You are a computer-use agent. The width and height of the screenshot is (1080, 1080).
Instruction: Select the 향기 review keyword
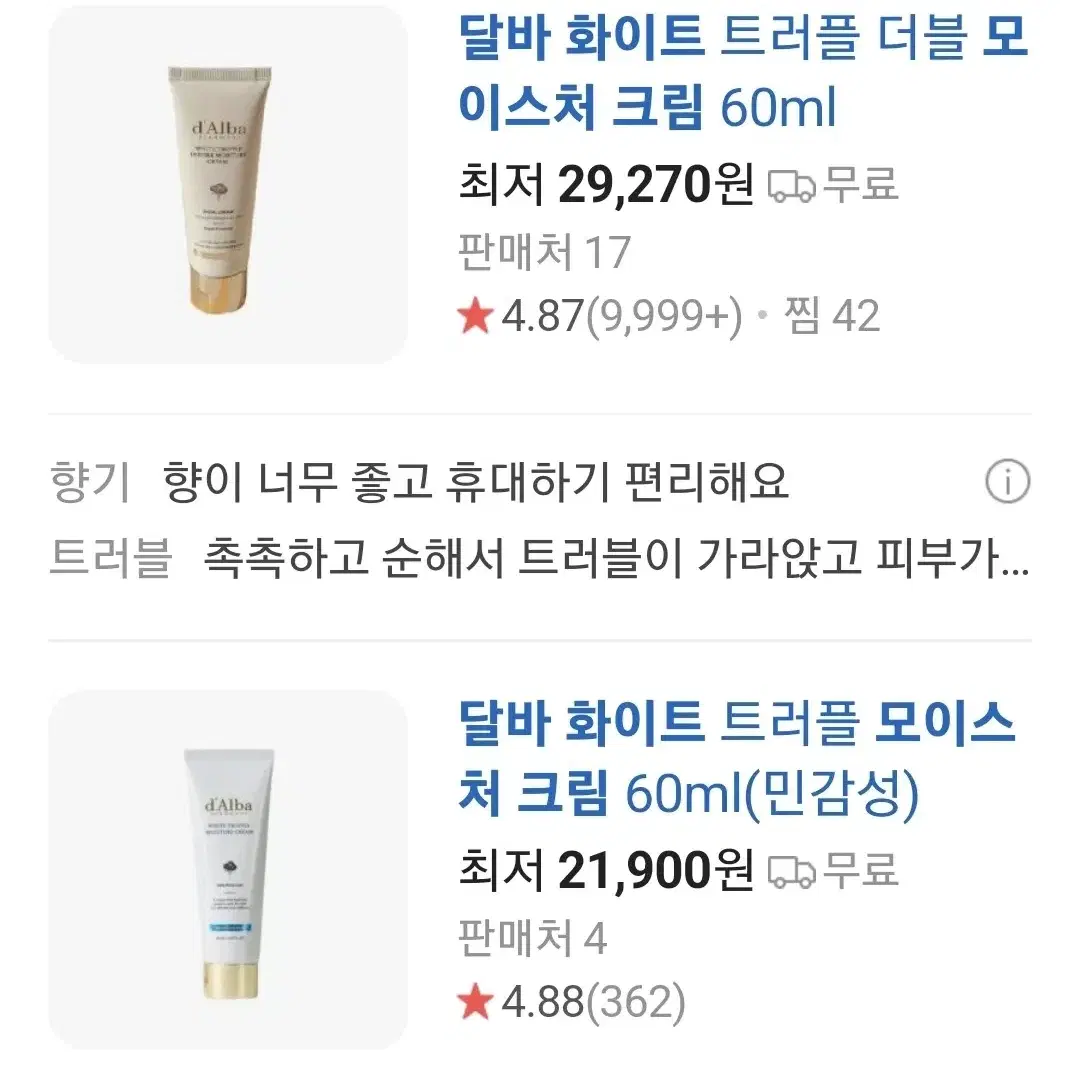coord(90,481)
